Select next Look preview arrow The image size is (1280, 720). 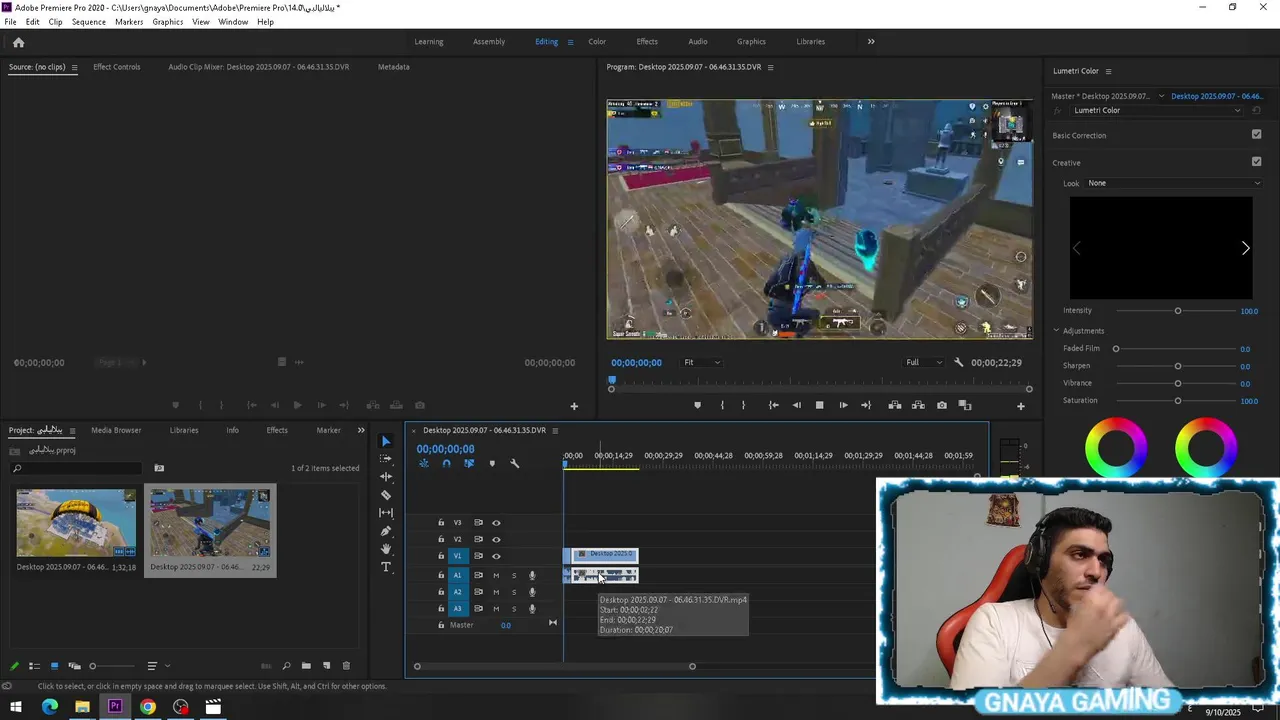[x=1245, y=248]
